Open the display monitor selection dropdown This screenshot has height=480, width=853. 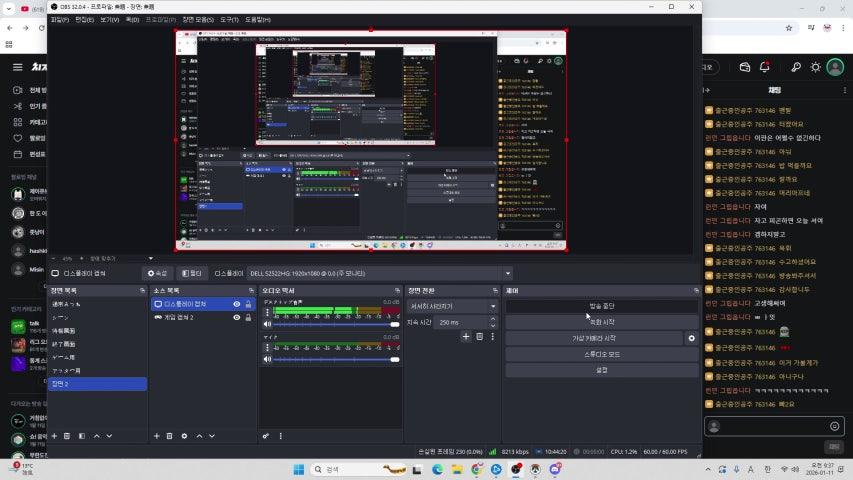coord(508,273)
